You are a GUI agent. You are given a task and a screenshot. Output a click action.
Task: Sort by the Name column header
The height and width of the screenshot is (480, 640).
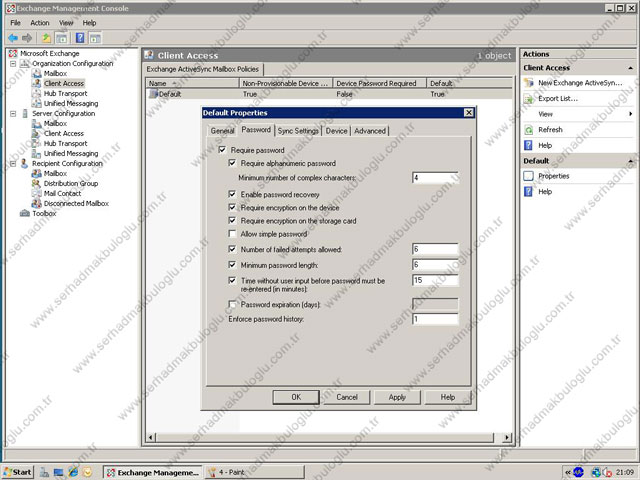(x=192, y=83)
